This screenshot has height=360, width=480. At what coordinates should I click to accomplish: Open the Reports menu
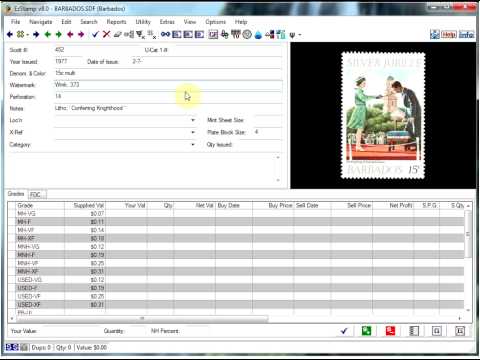coord(116,22)
